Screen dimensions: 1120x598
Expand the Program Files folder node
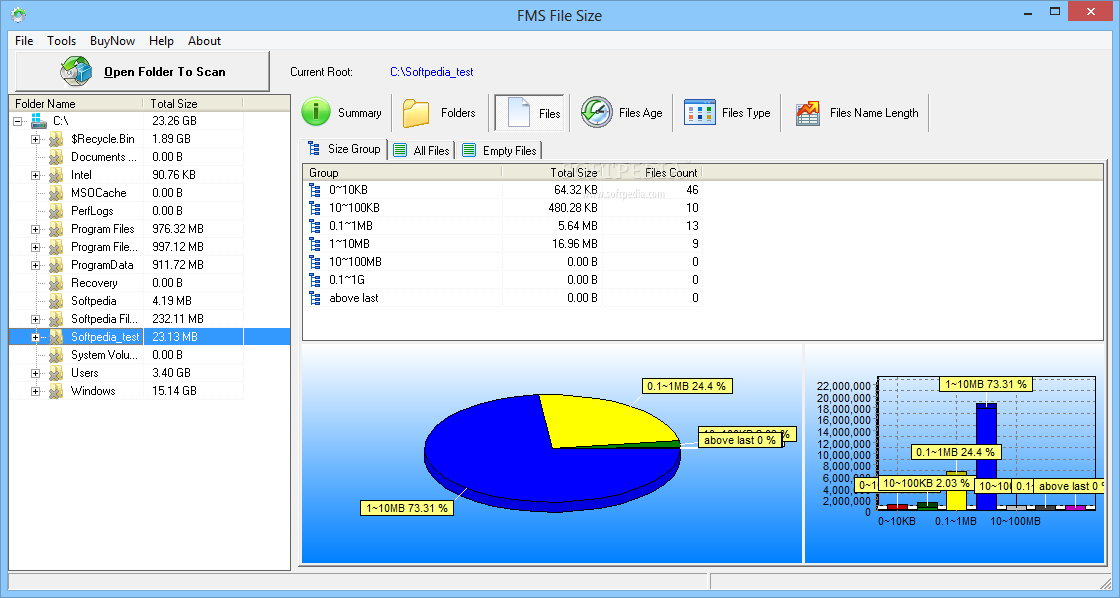(35, 229)
